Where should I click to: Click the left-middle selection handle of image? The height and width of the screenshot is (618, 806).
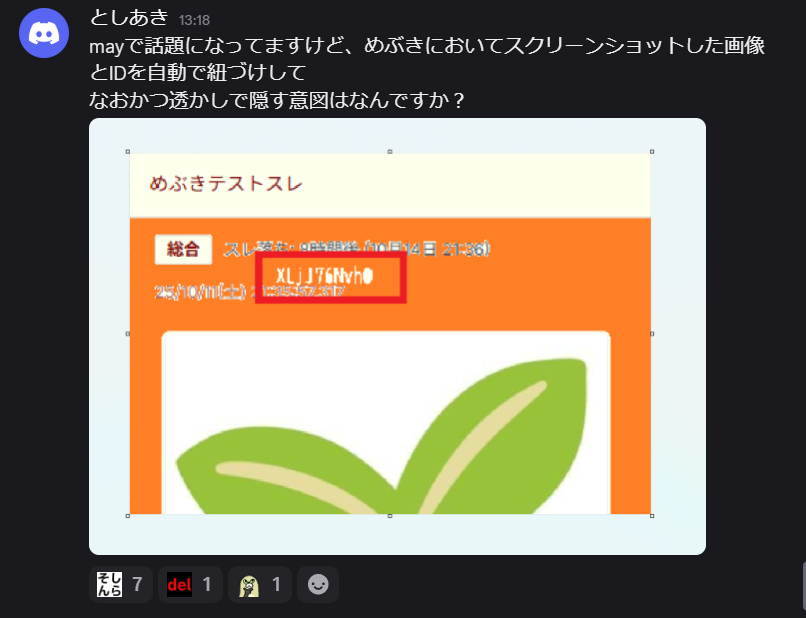point(128,334)
